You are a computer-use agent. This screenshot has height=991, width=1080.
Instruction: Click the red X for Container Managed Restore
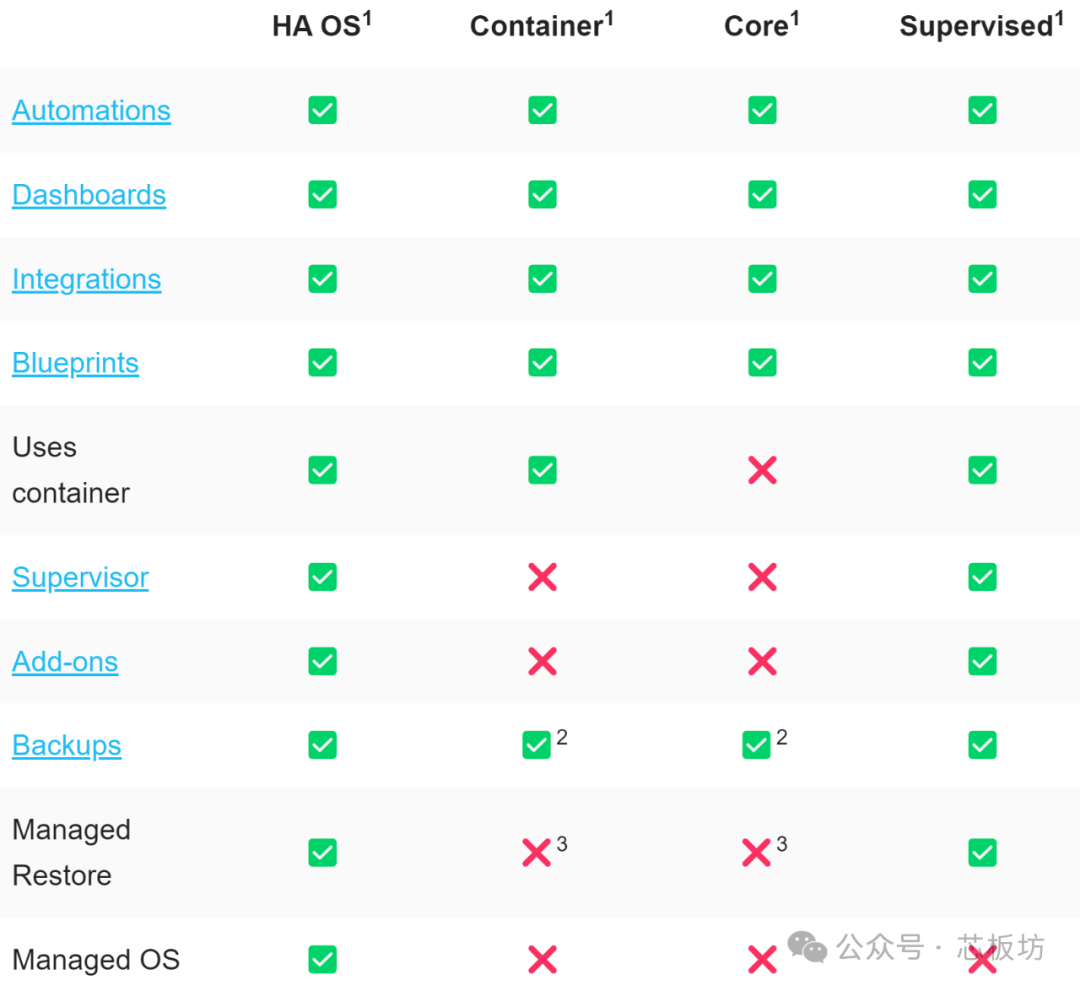[x=536, y=853]
